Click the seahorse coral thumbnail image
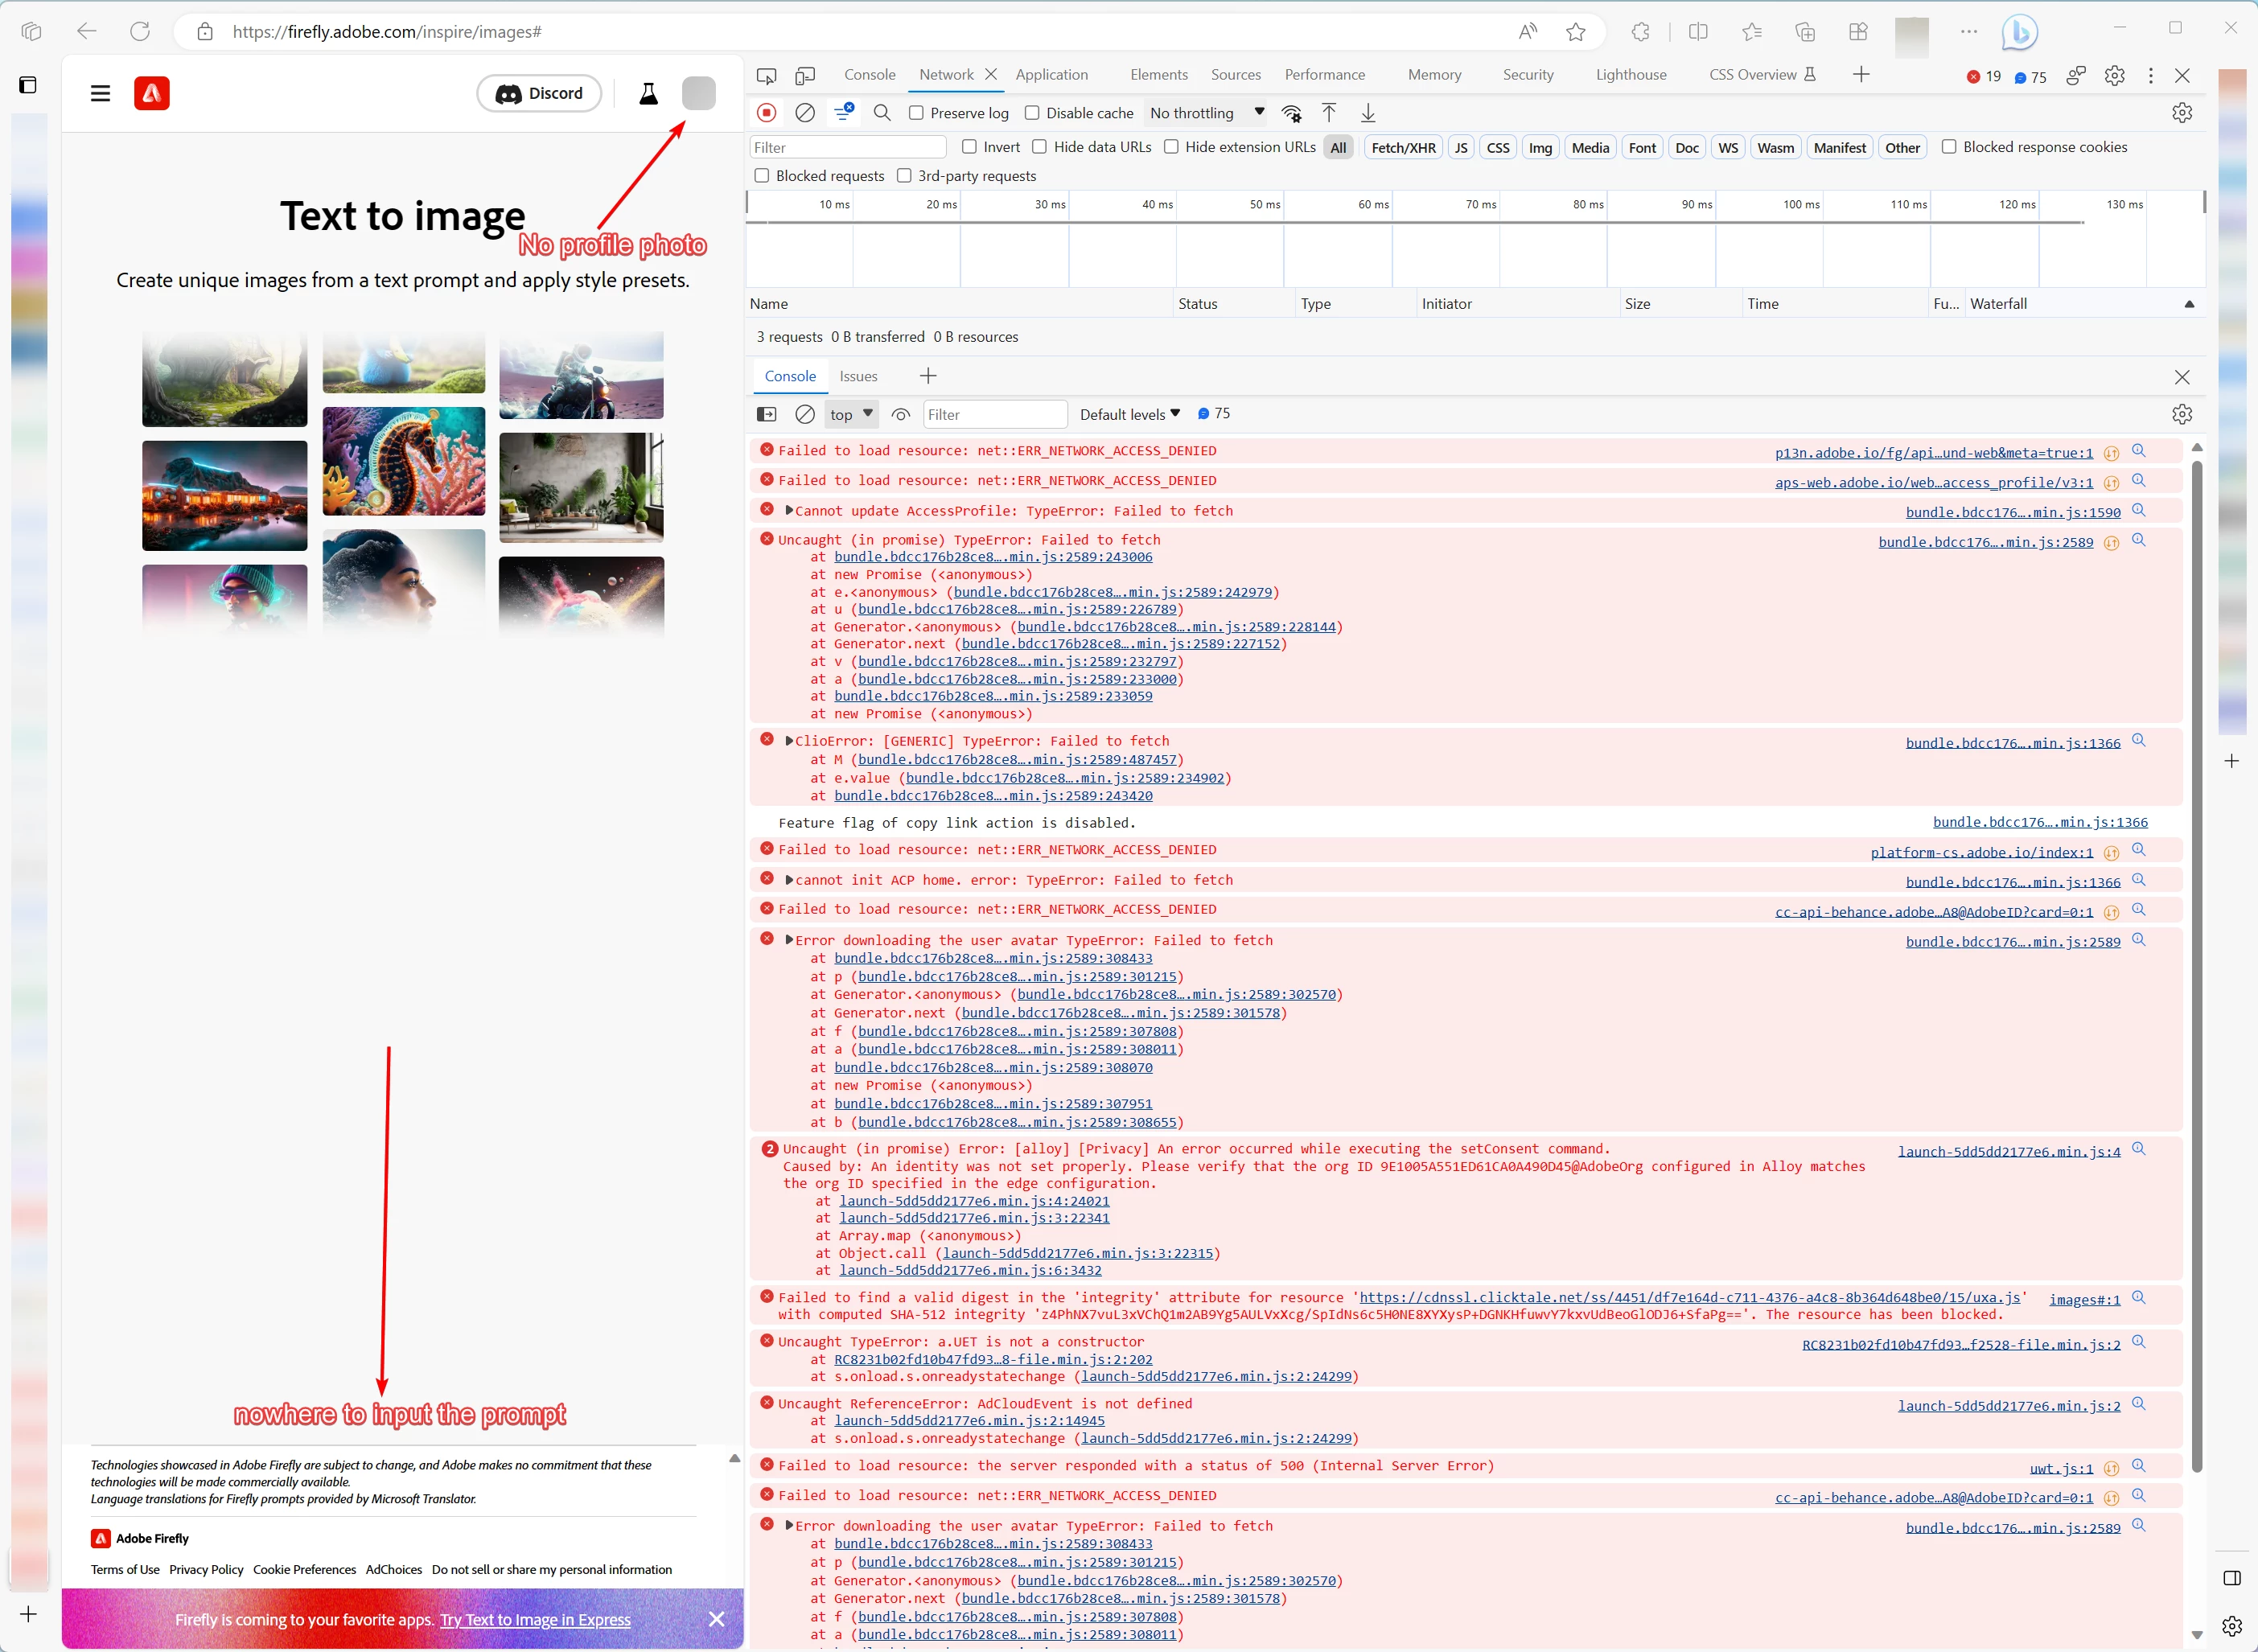The width and height of the screenshot is (2258, 1652). point(403,461)
